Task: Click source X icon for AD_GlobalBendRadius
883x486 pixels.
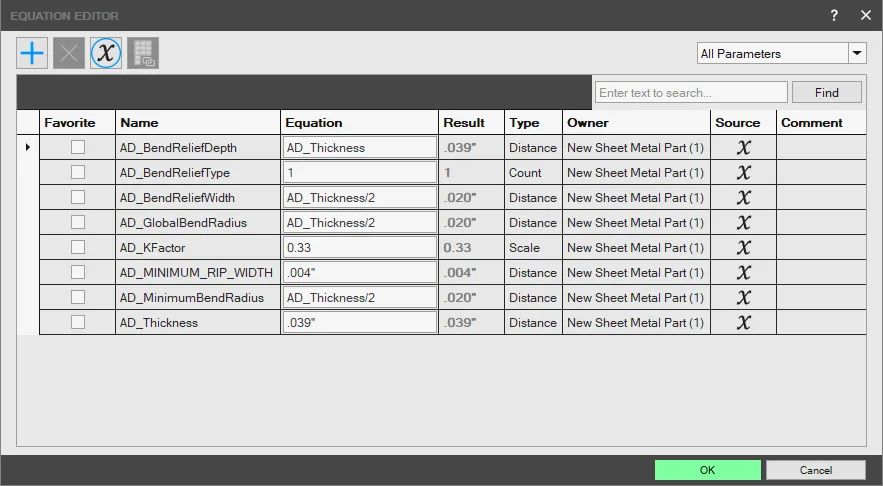Action: tap(743, 222)
